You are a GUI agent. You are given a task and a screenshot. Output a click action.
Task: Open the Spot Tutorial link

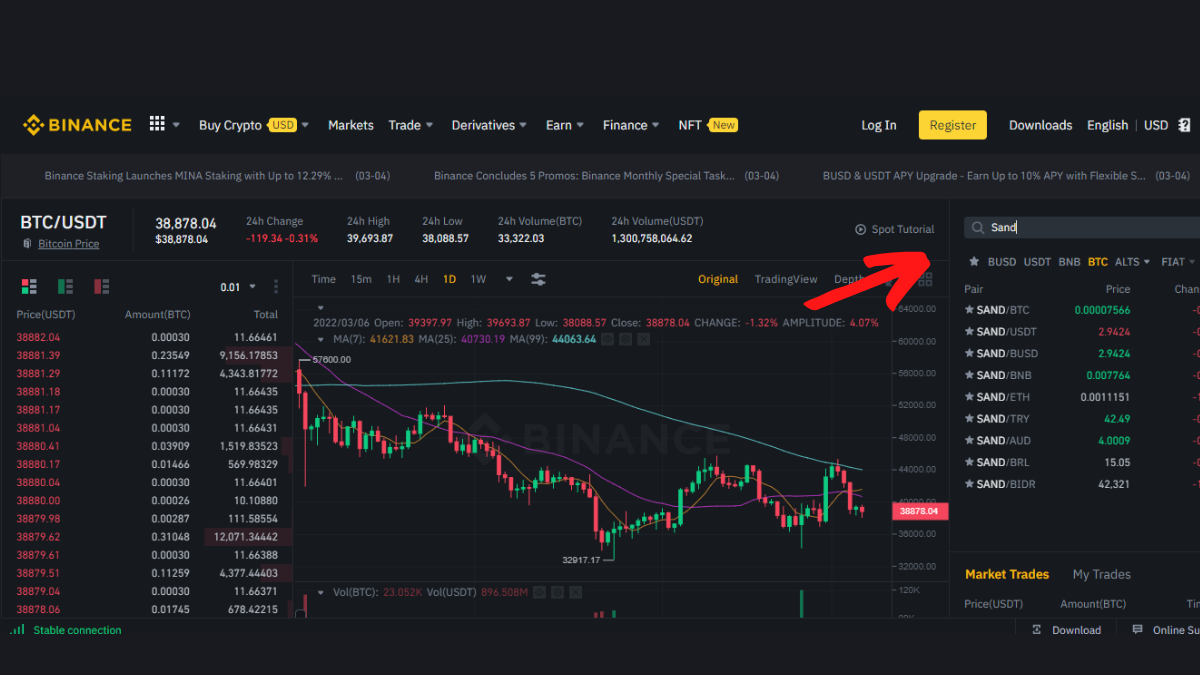tap(902, 229)
